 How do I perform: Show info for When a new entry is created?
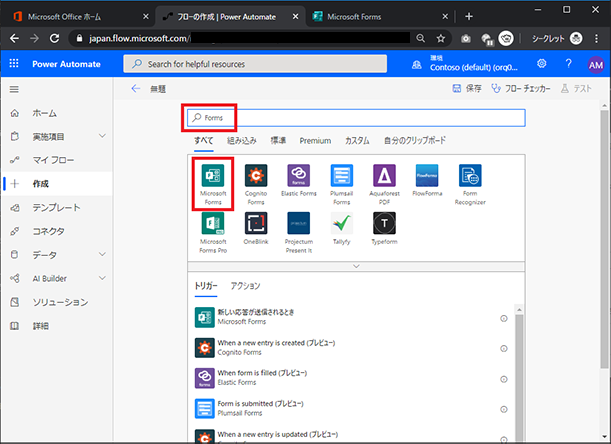503,348
